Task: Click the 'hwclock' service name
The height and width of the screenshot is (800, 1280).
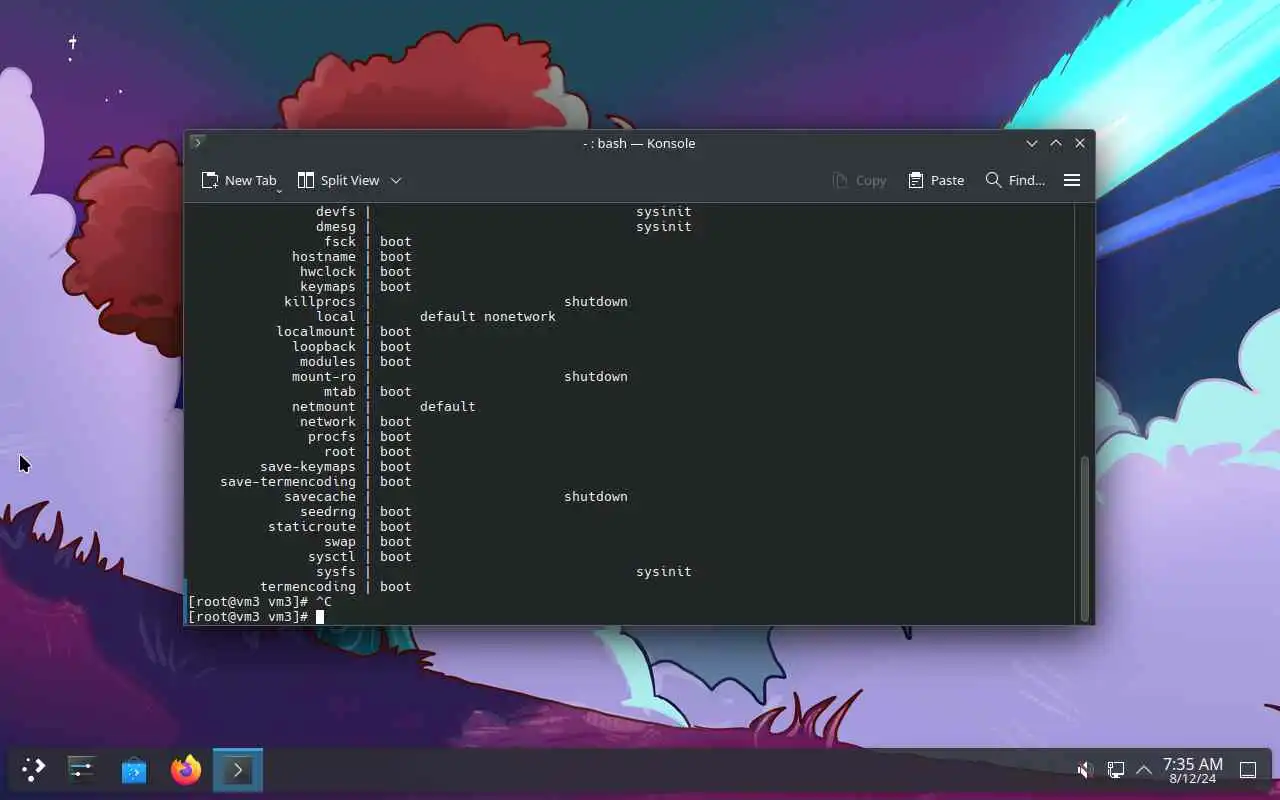Action: point(328,271)
